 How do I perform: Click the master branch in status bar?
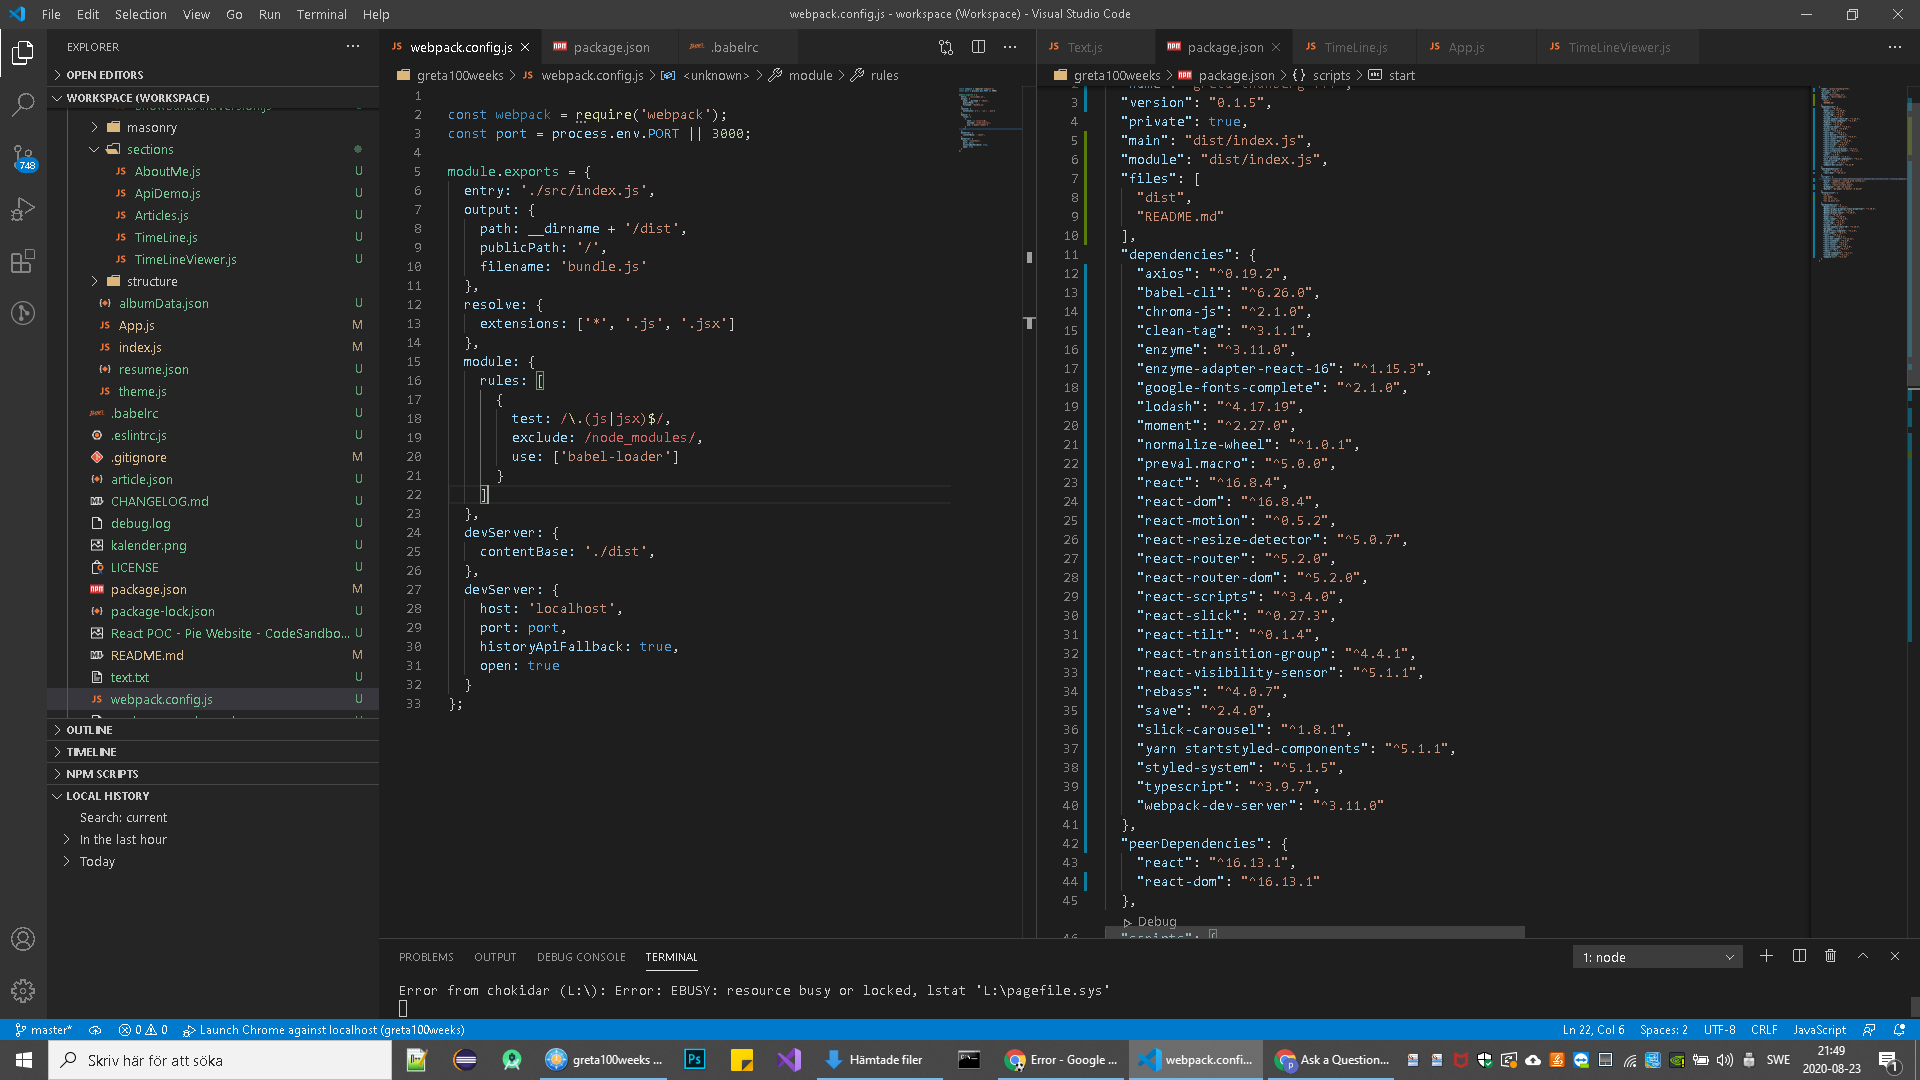click(x=44, y=1030)
